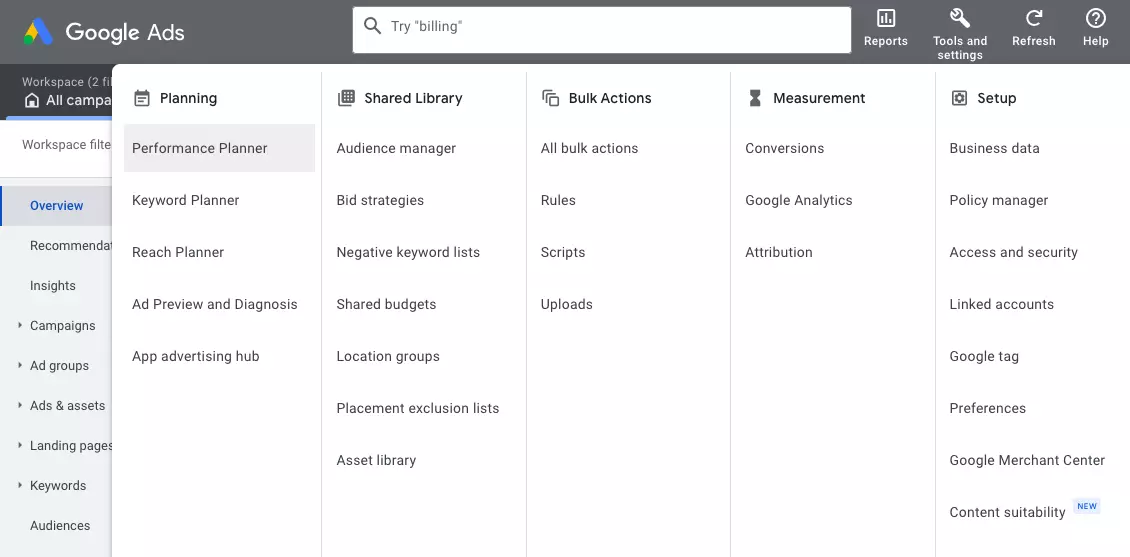Open Location groups

pyautogui.click(x=388, y=356)
